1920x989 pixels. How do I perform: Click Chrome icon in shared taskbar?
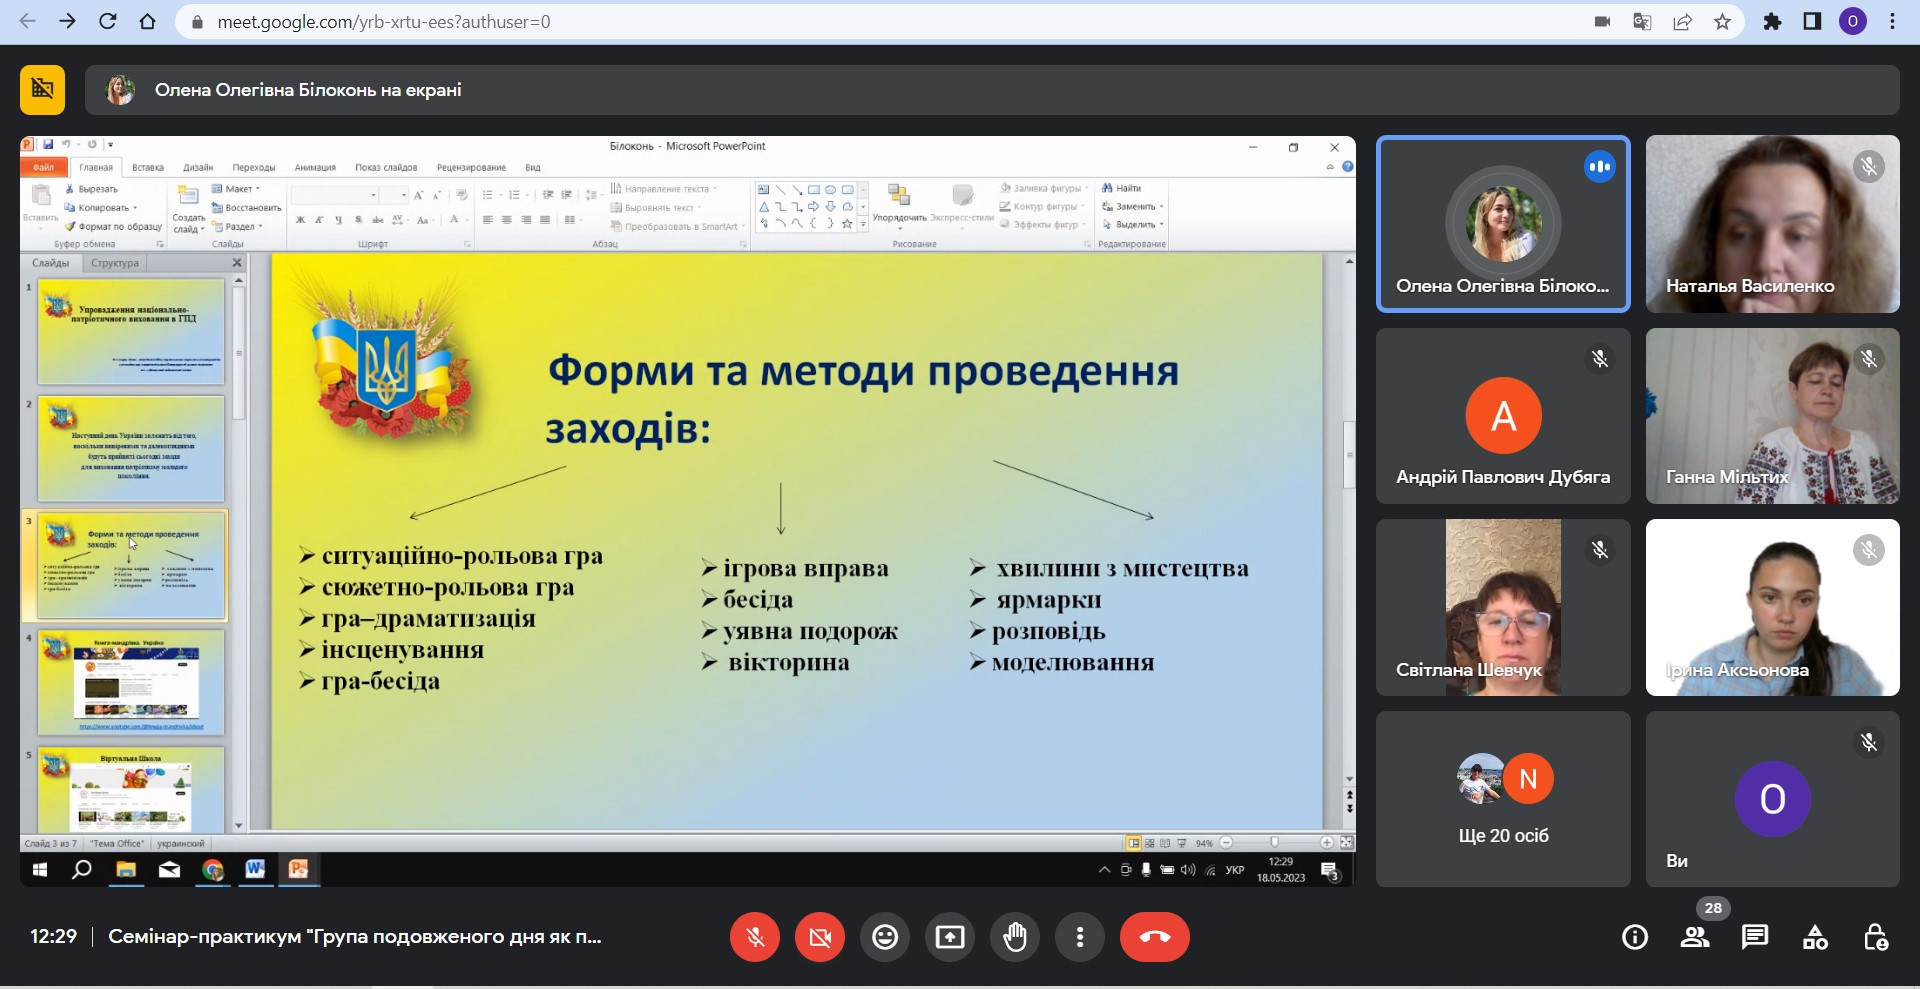coord(212,870)
